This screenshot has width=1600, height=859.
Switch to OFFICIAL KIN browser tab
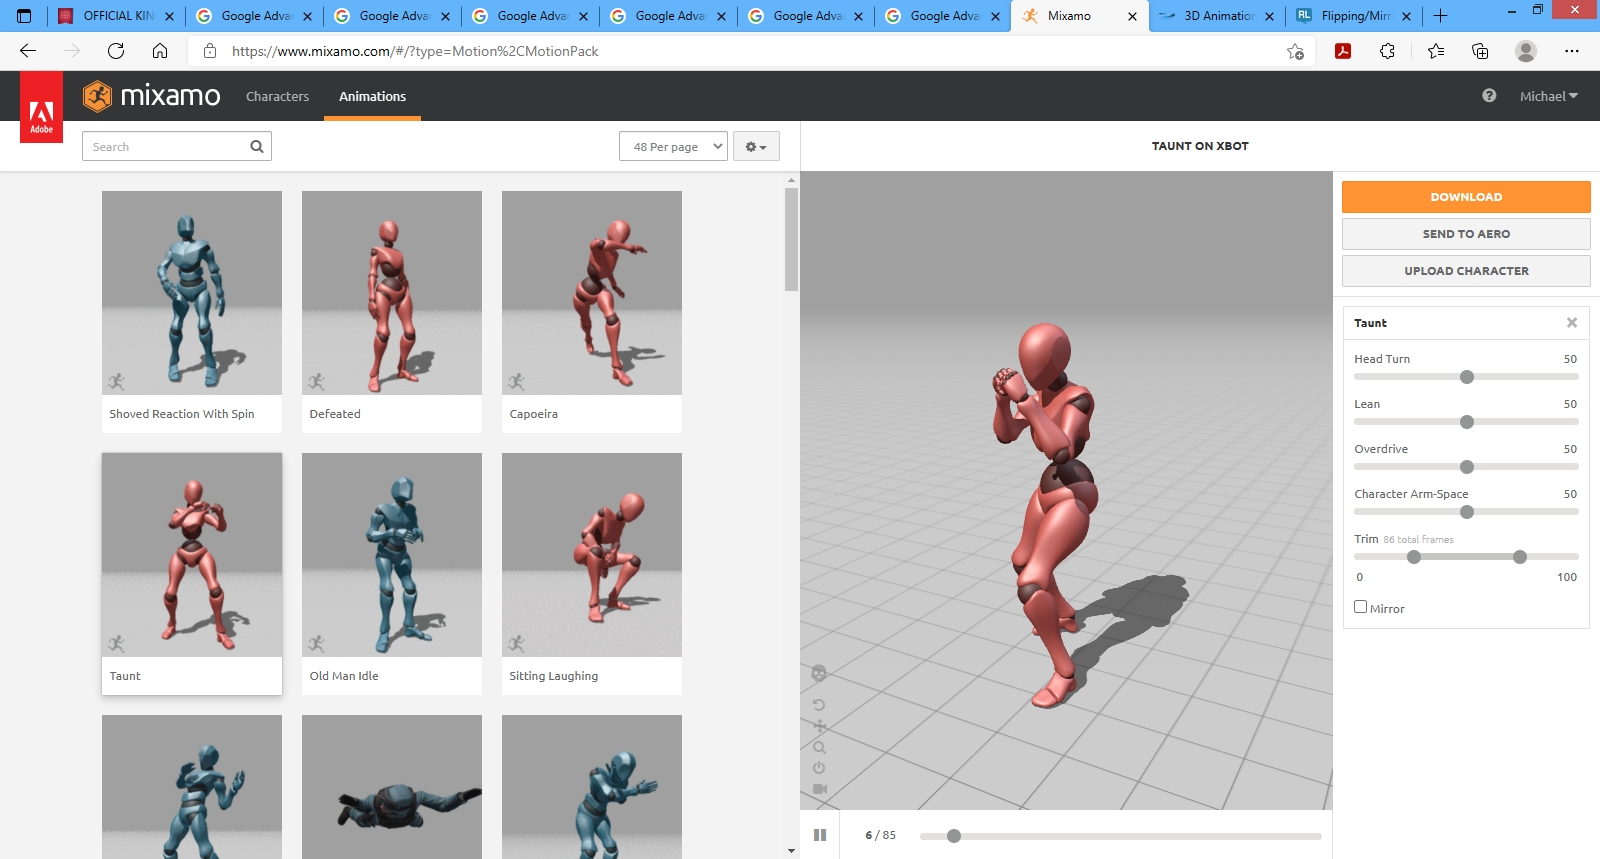click(116, 16)
